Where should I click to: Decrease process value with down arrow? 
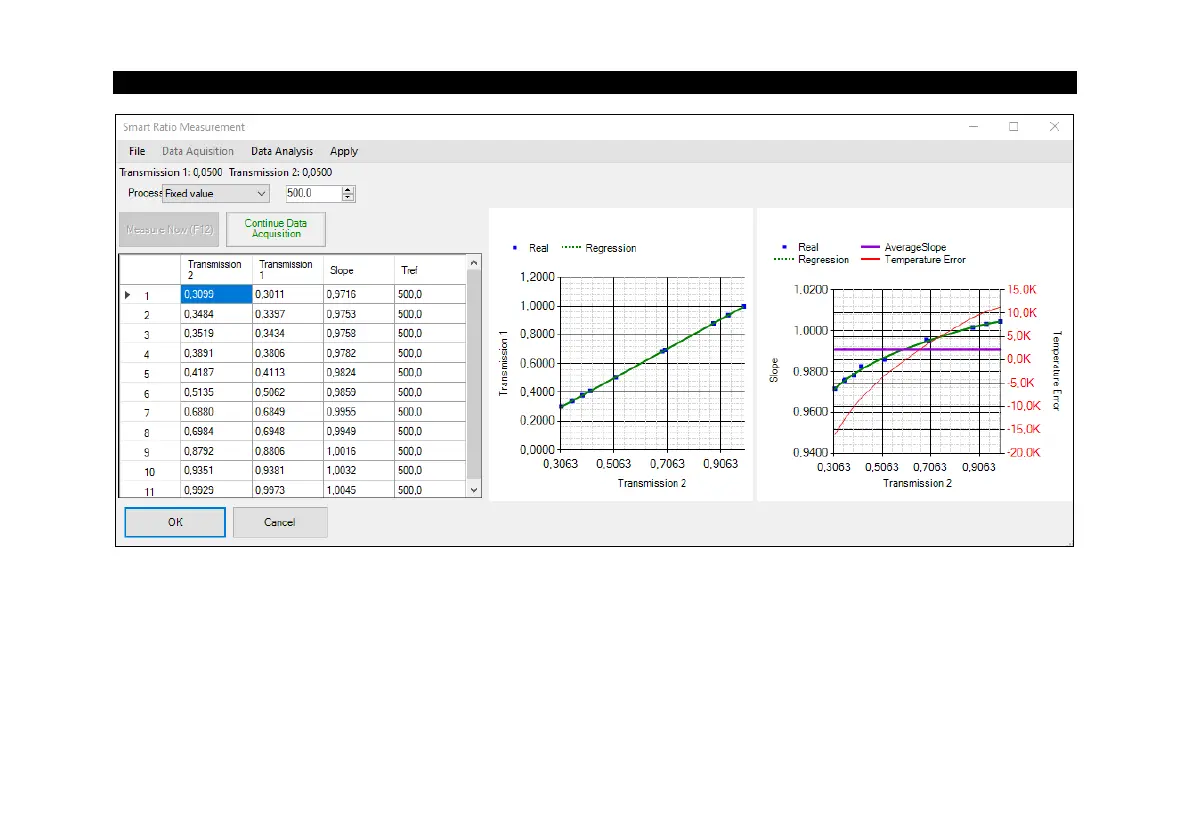tap(348, 197)
